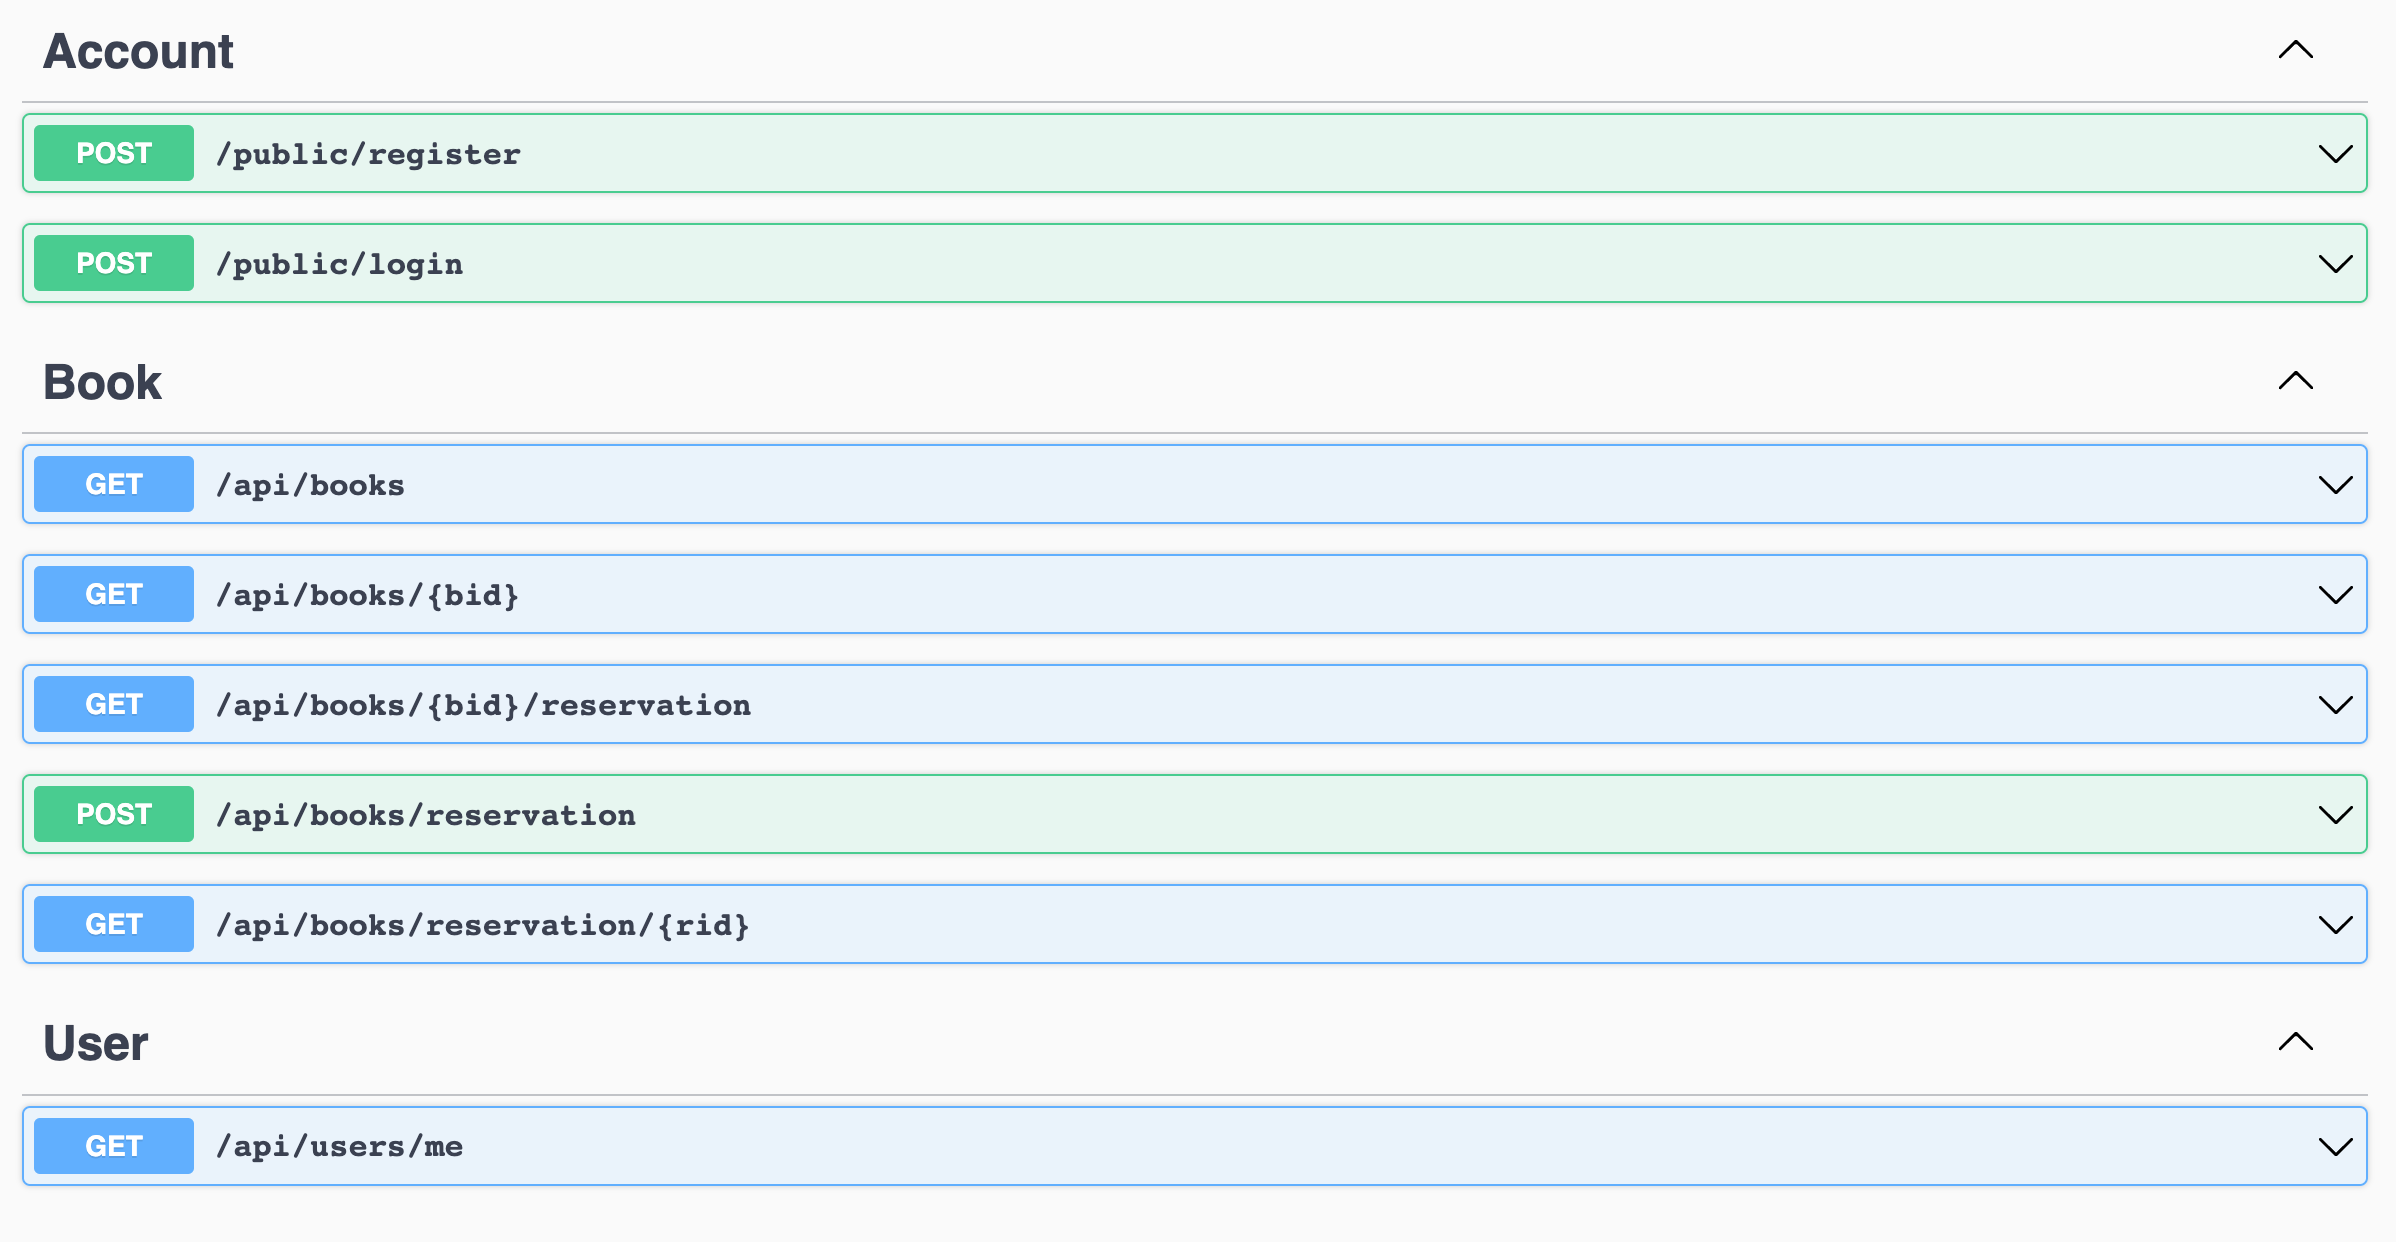Expand POST /api/books/reservation arrow
The width and height of the screenshot is (2396, 1242).
pos(2335,815)
